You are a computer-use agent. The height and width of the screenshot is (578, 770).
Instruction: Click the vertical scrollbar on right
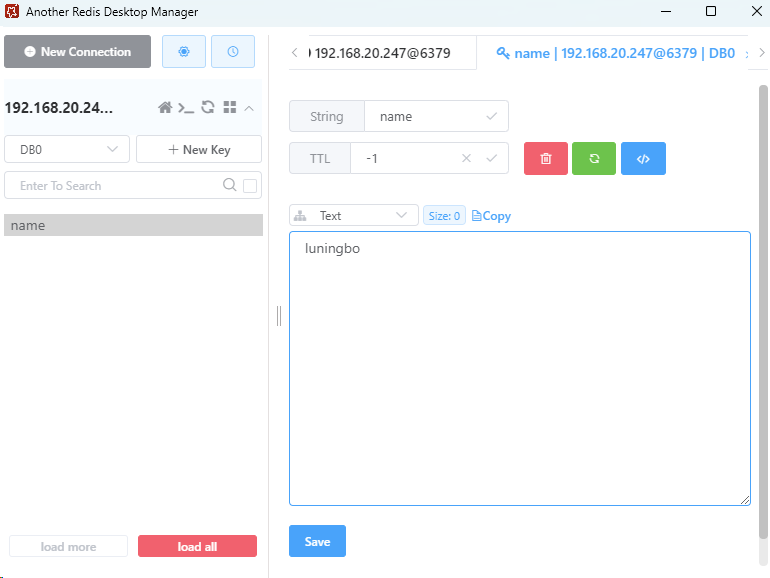pyautogui.click(x=763, y=312)
